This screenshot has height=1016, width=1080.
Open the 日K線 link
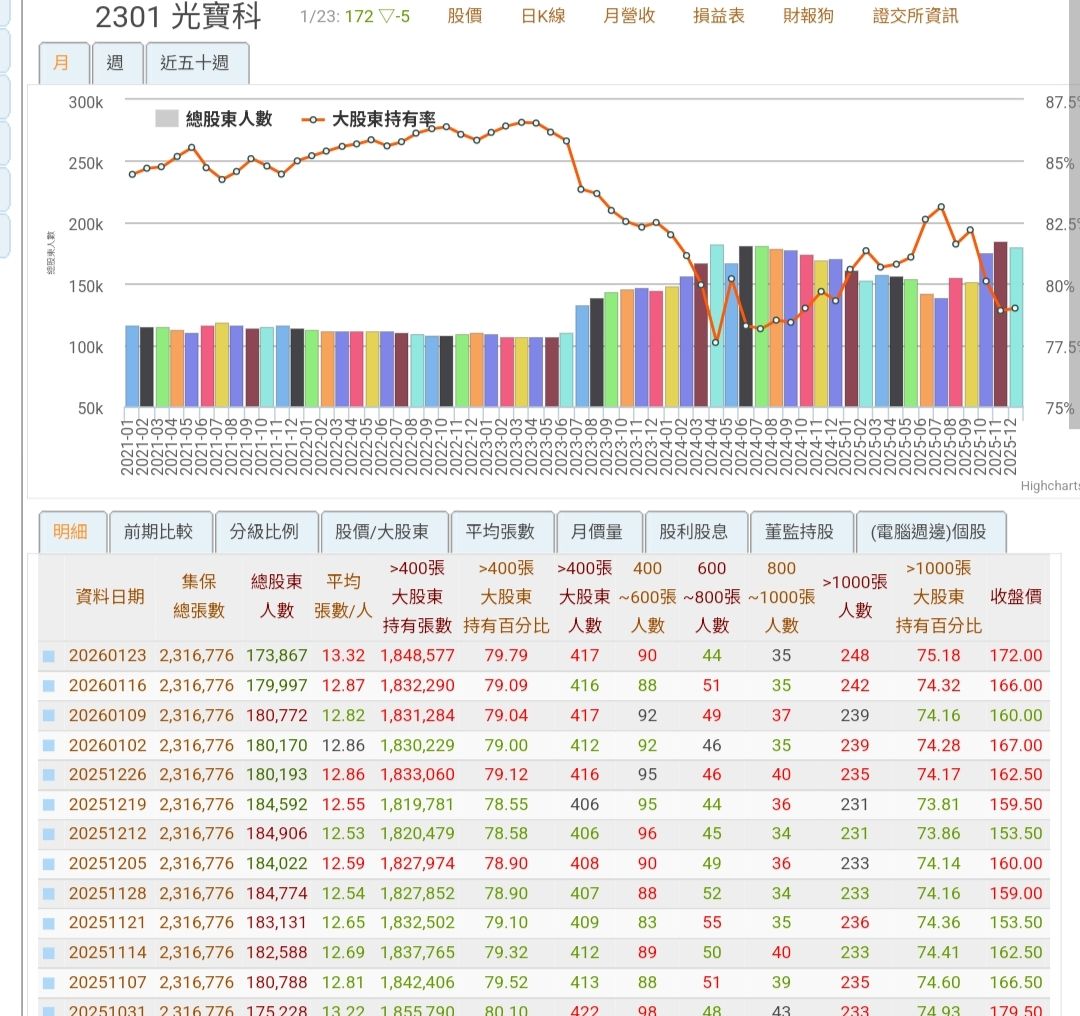543,17
